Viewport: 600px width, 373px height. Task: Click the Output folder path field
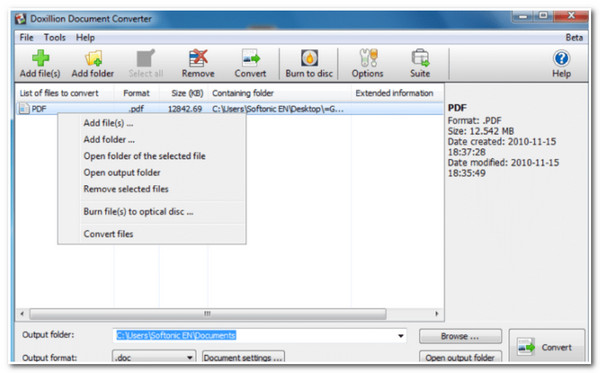pos(259,336)
